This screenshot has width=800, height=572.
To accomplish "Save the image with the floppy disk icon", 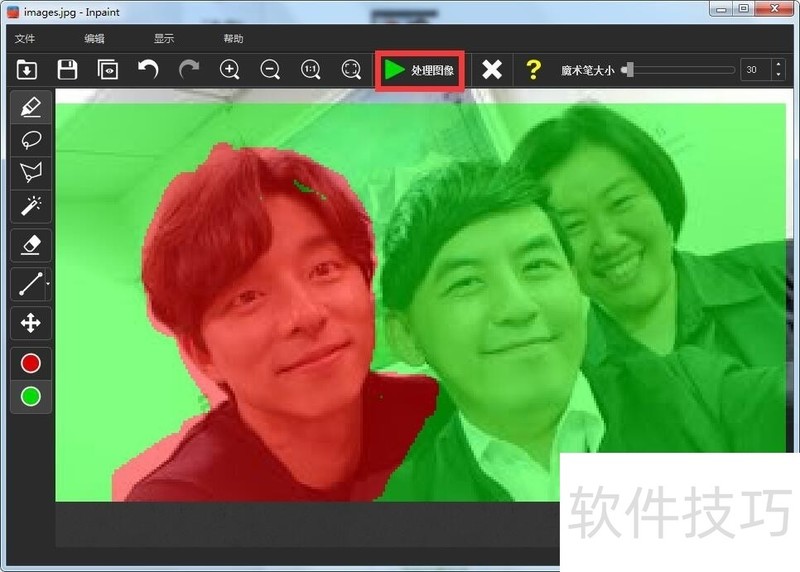I will coord(67,69).
